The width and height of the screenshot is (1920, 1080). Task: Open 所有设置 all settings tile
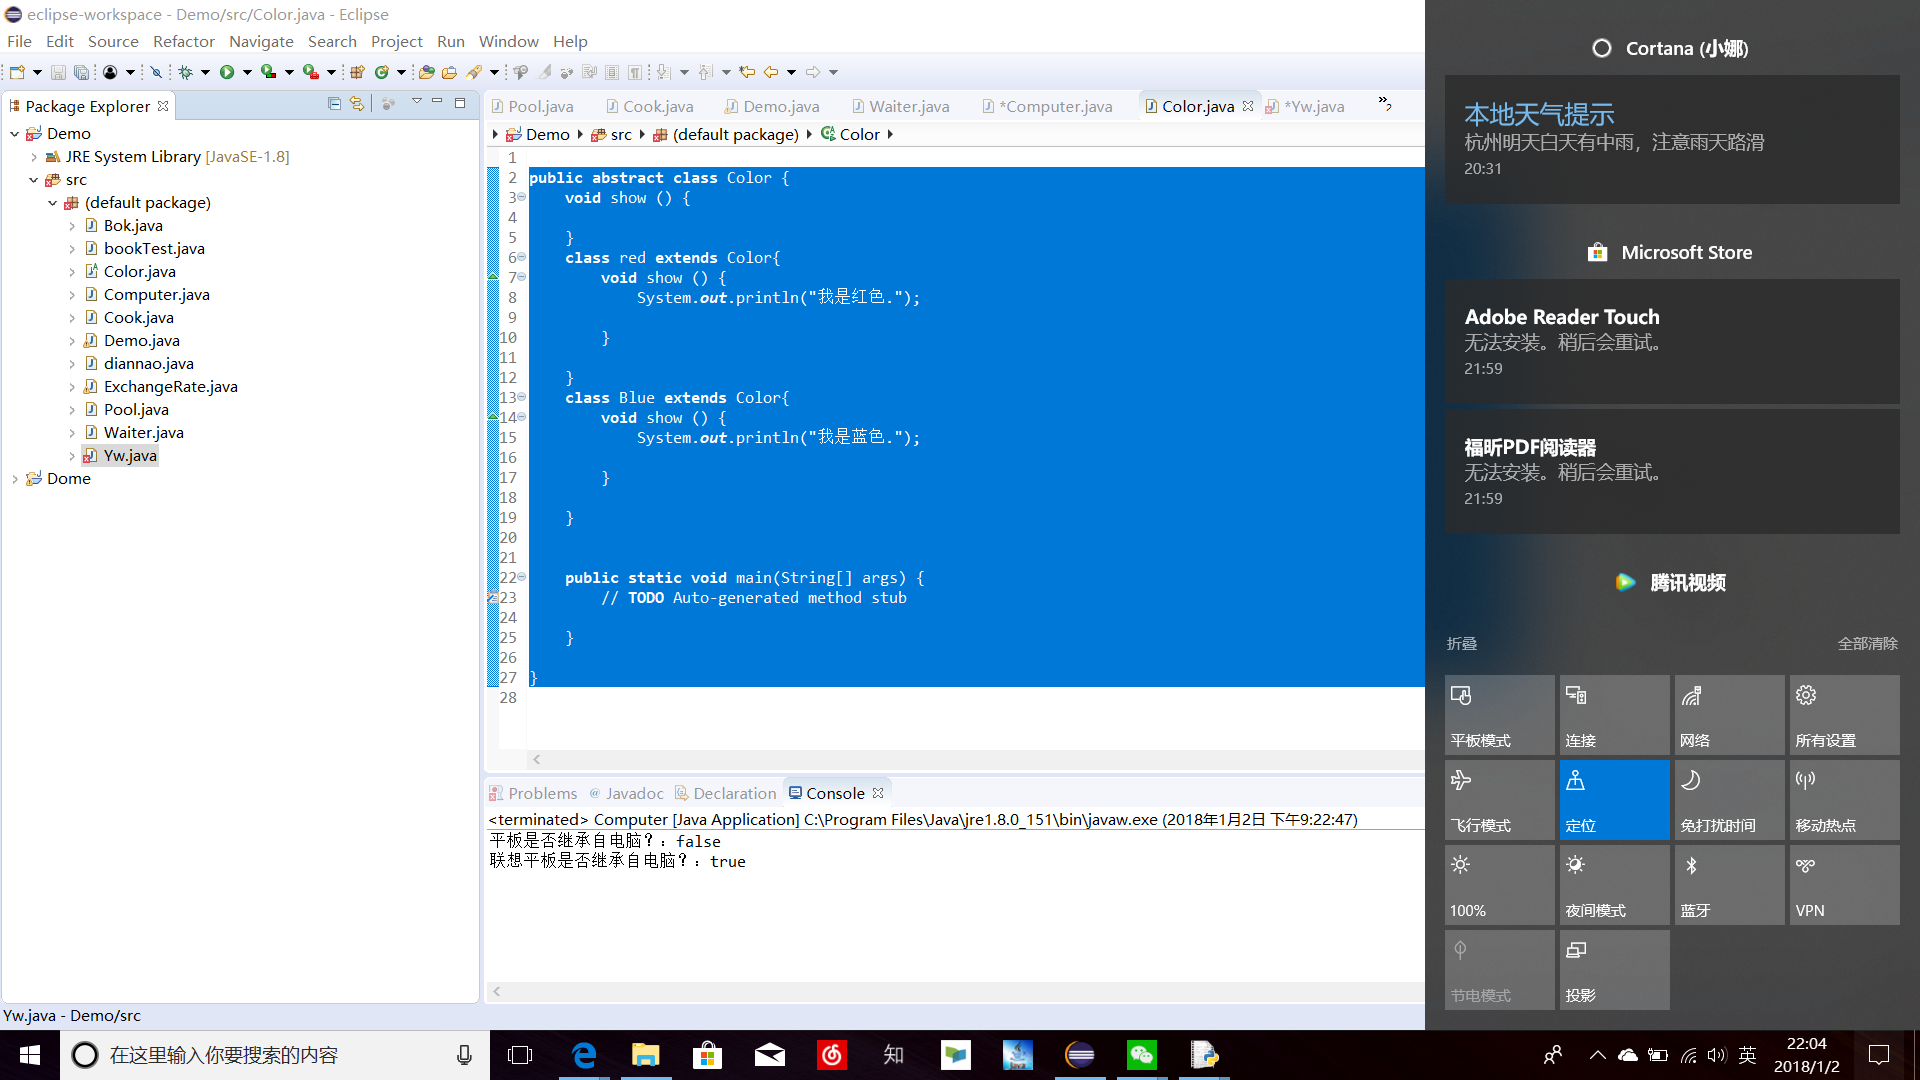click(x=1844, y=715)
